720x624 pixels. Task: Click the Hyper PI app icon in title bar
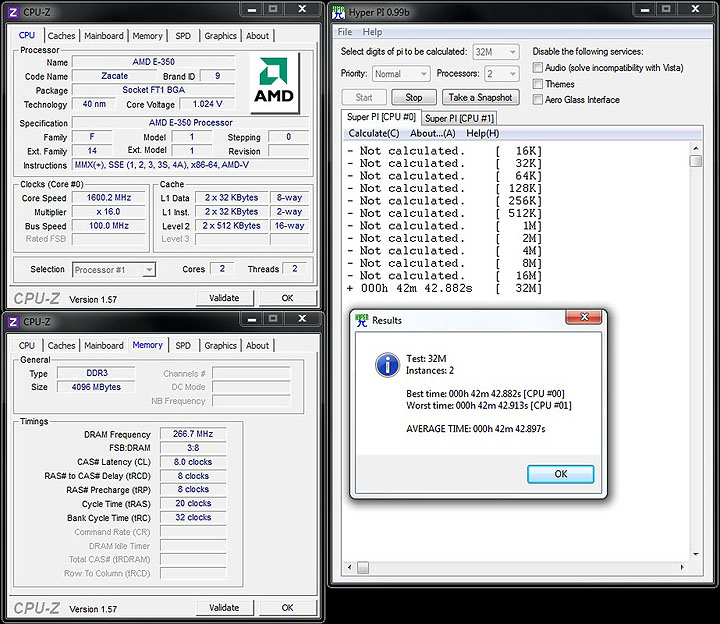[x=338, y=12]
